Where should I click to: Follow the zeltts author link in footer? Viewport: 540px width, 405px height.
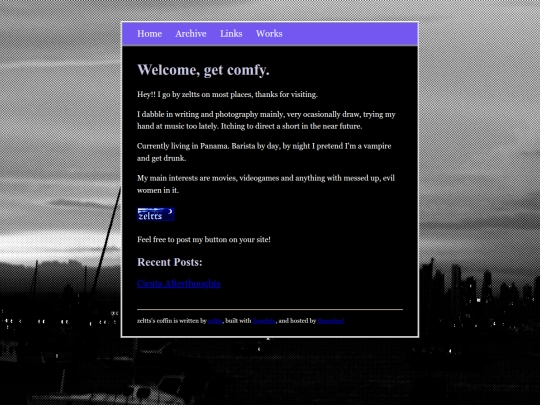pyautogui.click(x=215, y=321)
